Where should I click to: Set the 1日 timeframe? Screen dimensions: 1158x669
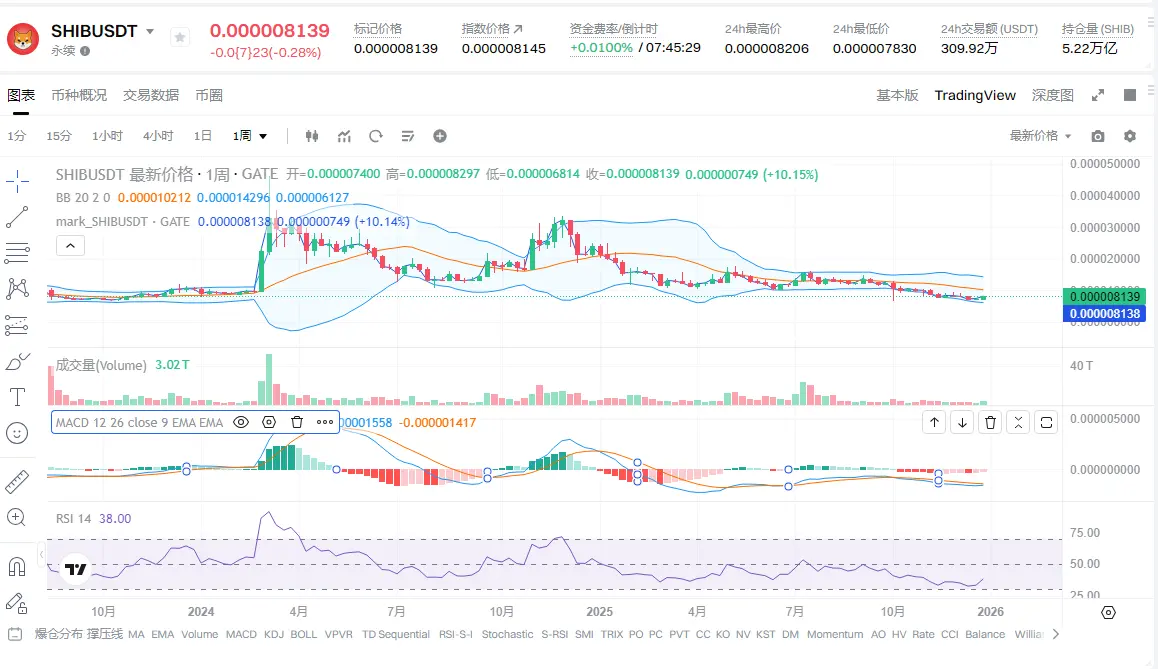point(202,136)
